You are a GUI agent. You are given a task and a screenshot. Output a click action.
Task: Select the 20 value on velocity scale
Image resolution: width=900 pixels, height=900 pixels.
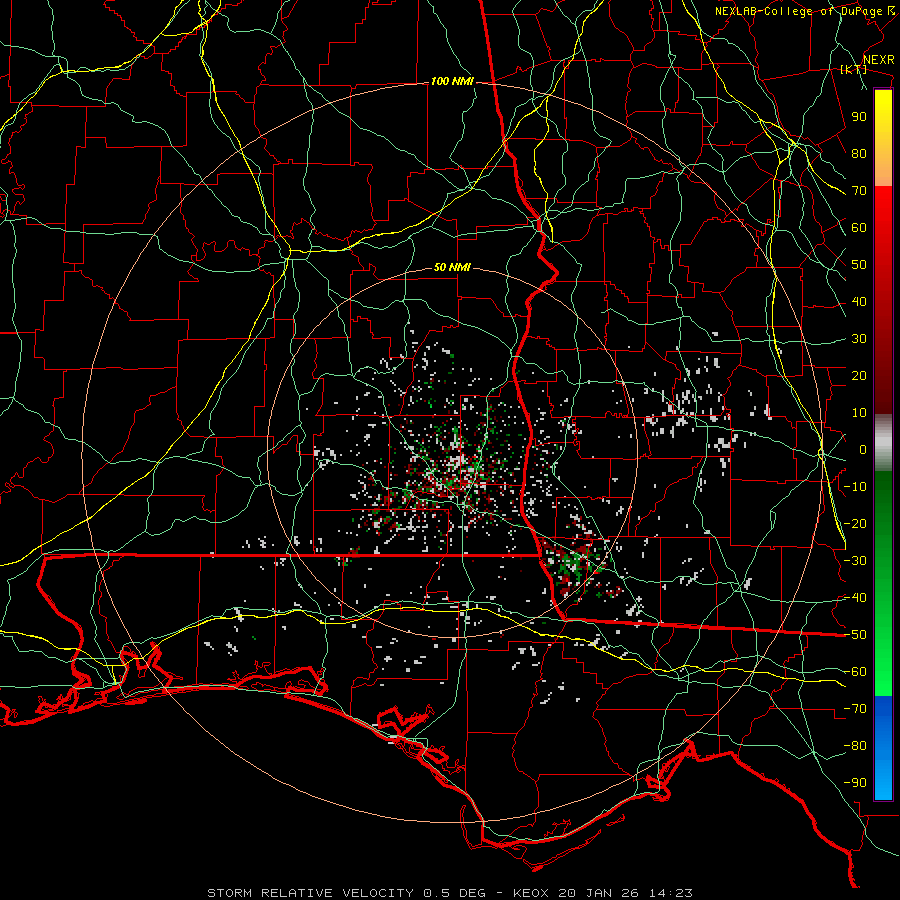[x=859, y=375]
